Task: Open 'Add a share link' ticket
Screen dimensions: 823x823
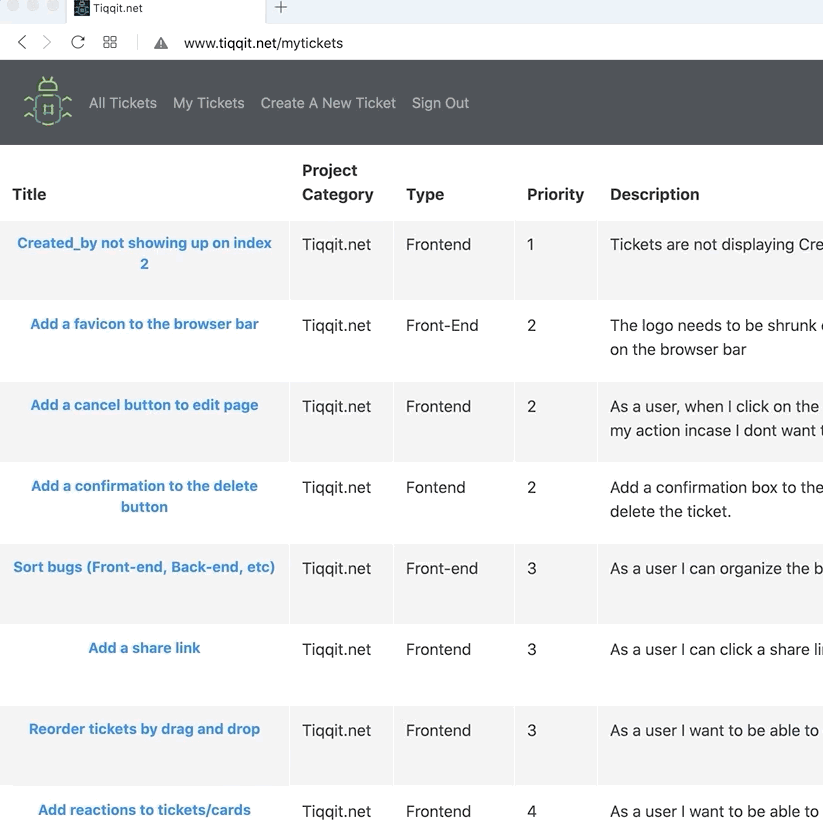Action: coord(144,648)
